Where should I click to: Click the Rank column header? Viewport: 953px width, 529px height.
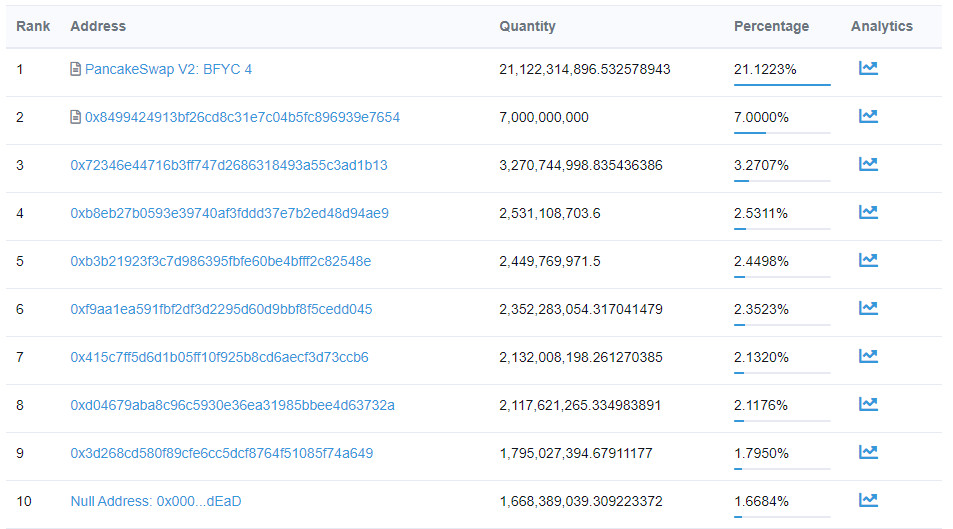tap(33, 26)
